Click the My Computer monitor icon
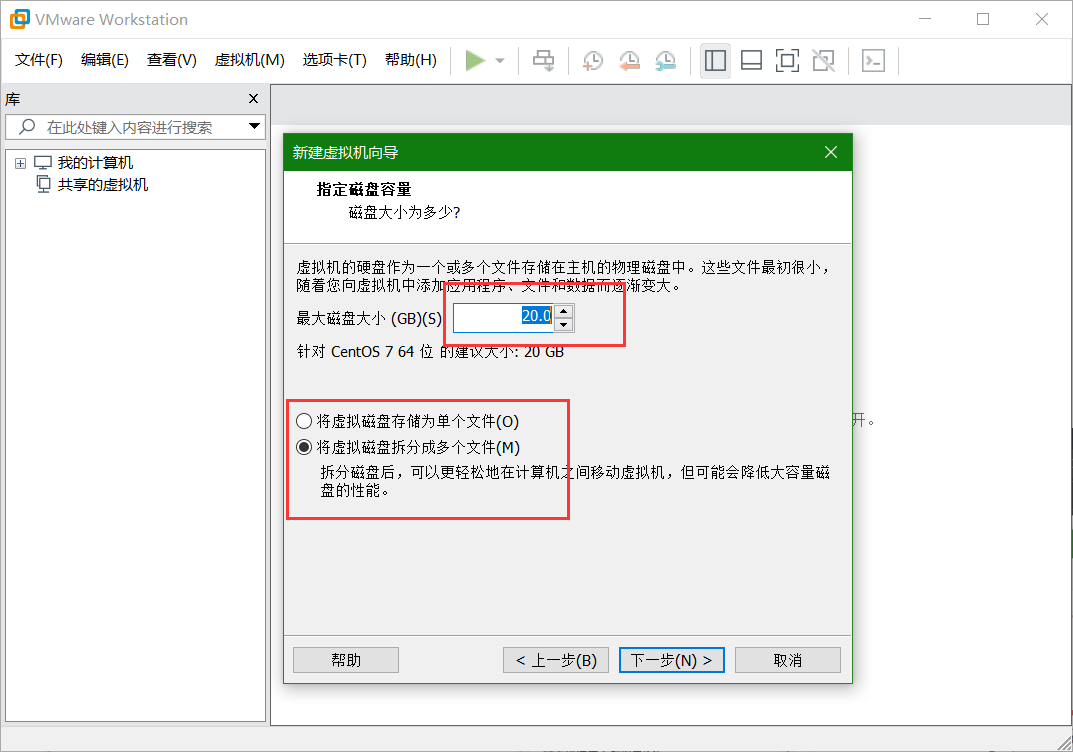Image resolution: width=1073 pixels, height=752 pixels. pyautogui.click(x=42, y=163)
